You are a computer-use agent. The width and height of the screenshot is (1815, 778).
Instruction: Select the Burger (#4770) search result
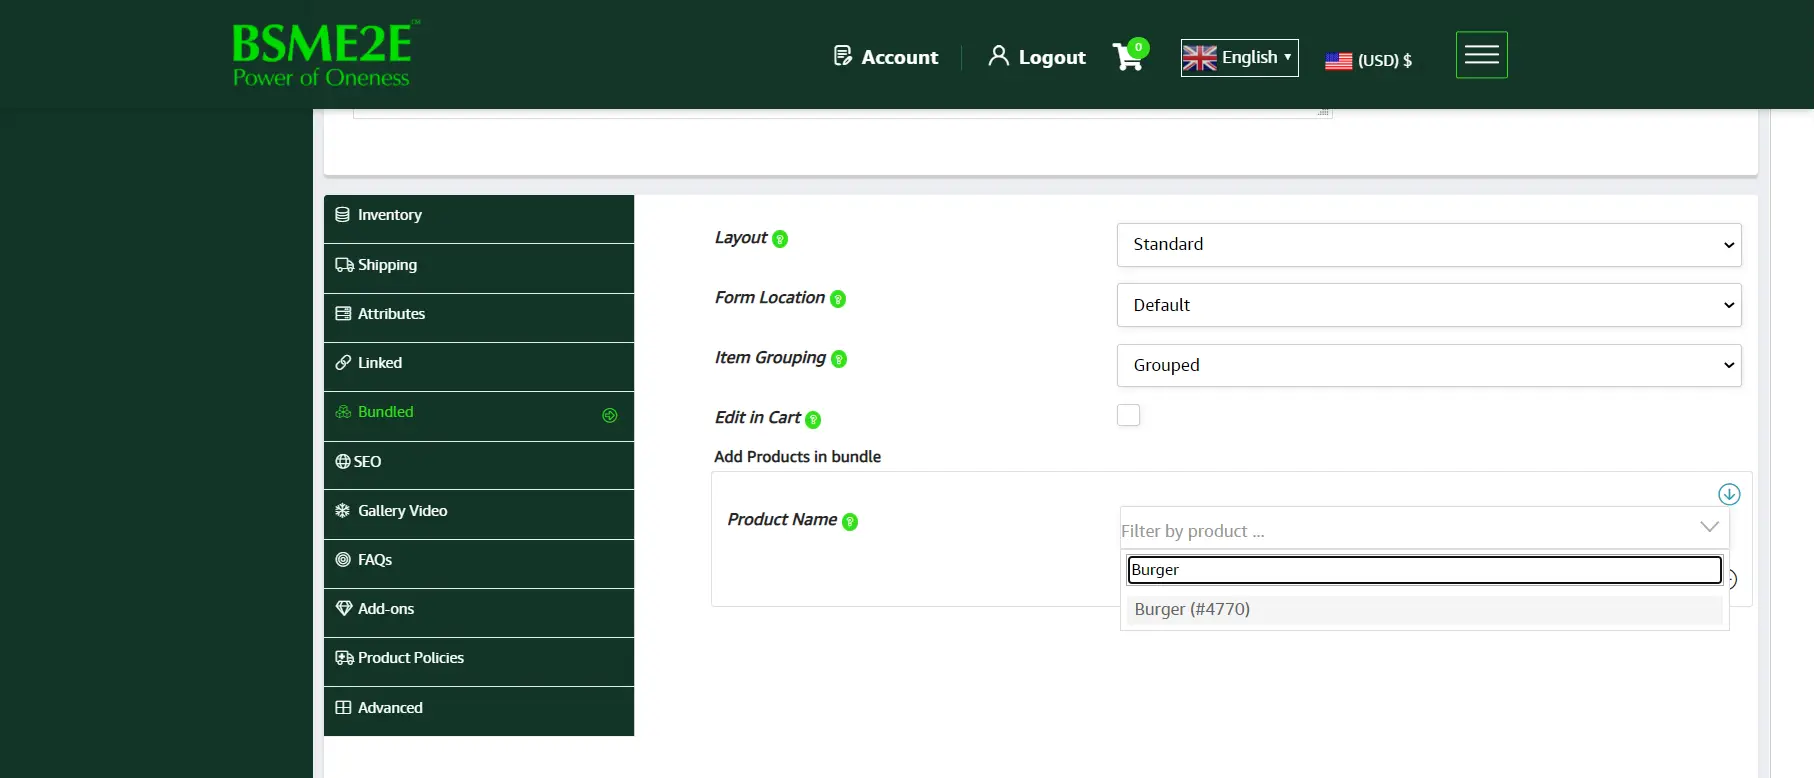[x=1424, y=610]
